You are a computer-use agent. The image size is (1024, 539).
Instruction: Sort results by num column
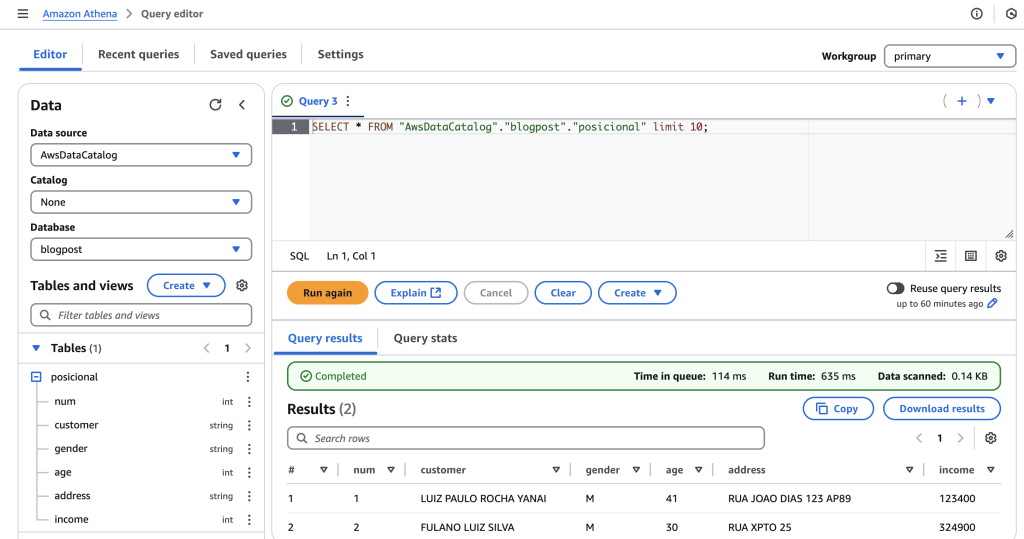[x=391, y=470]
